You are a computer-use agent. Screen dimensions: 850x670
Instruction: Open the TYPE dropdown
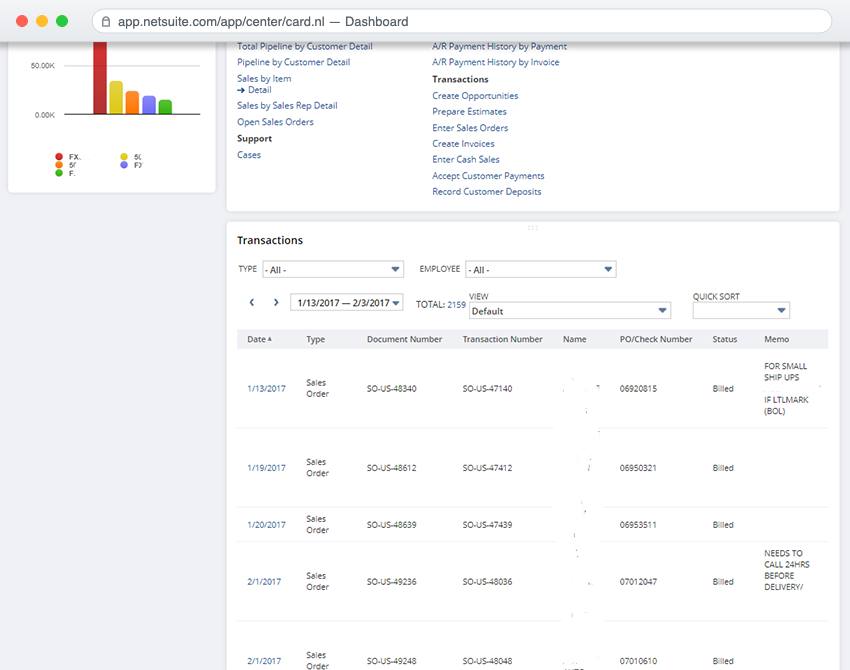point(333,269)
